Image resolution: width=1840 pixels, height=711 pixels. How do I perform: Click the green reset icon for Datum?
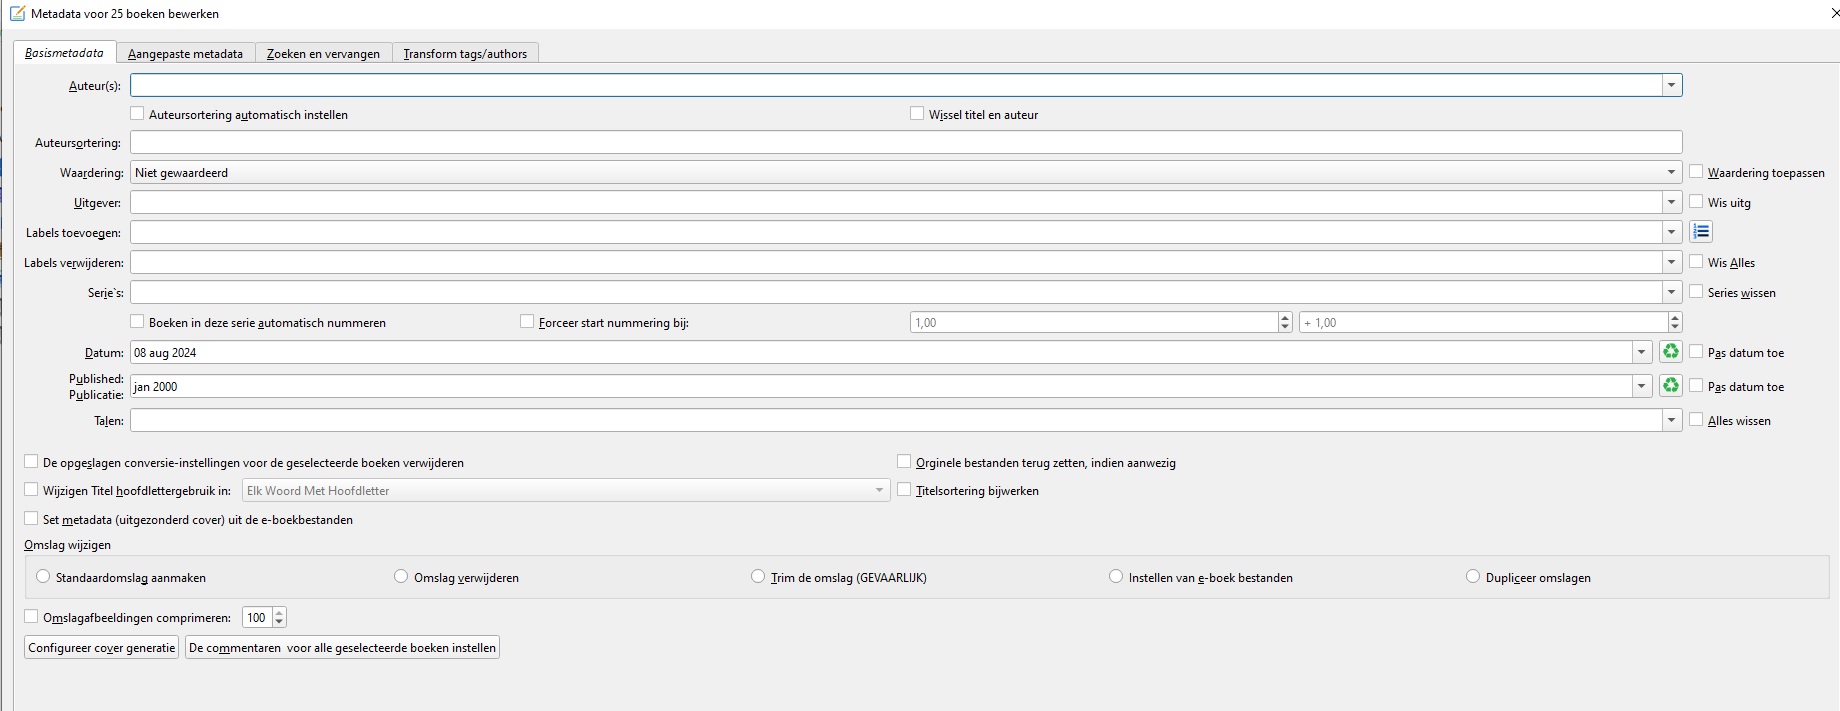pos(1670,352)
